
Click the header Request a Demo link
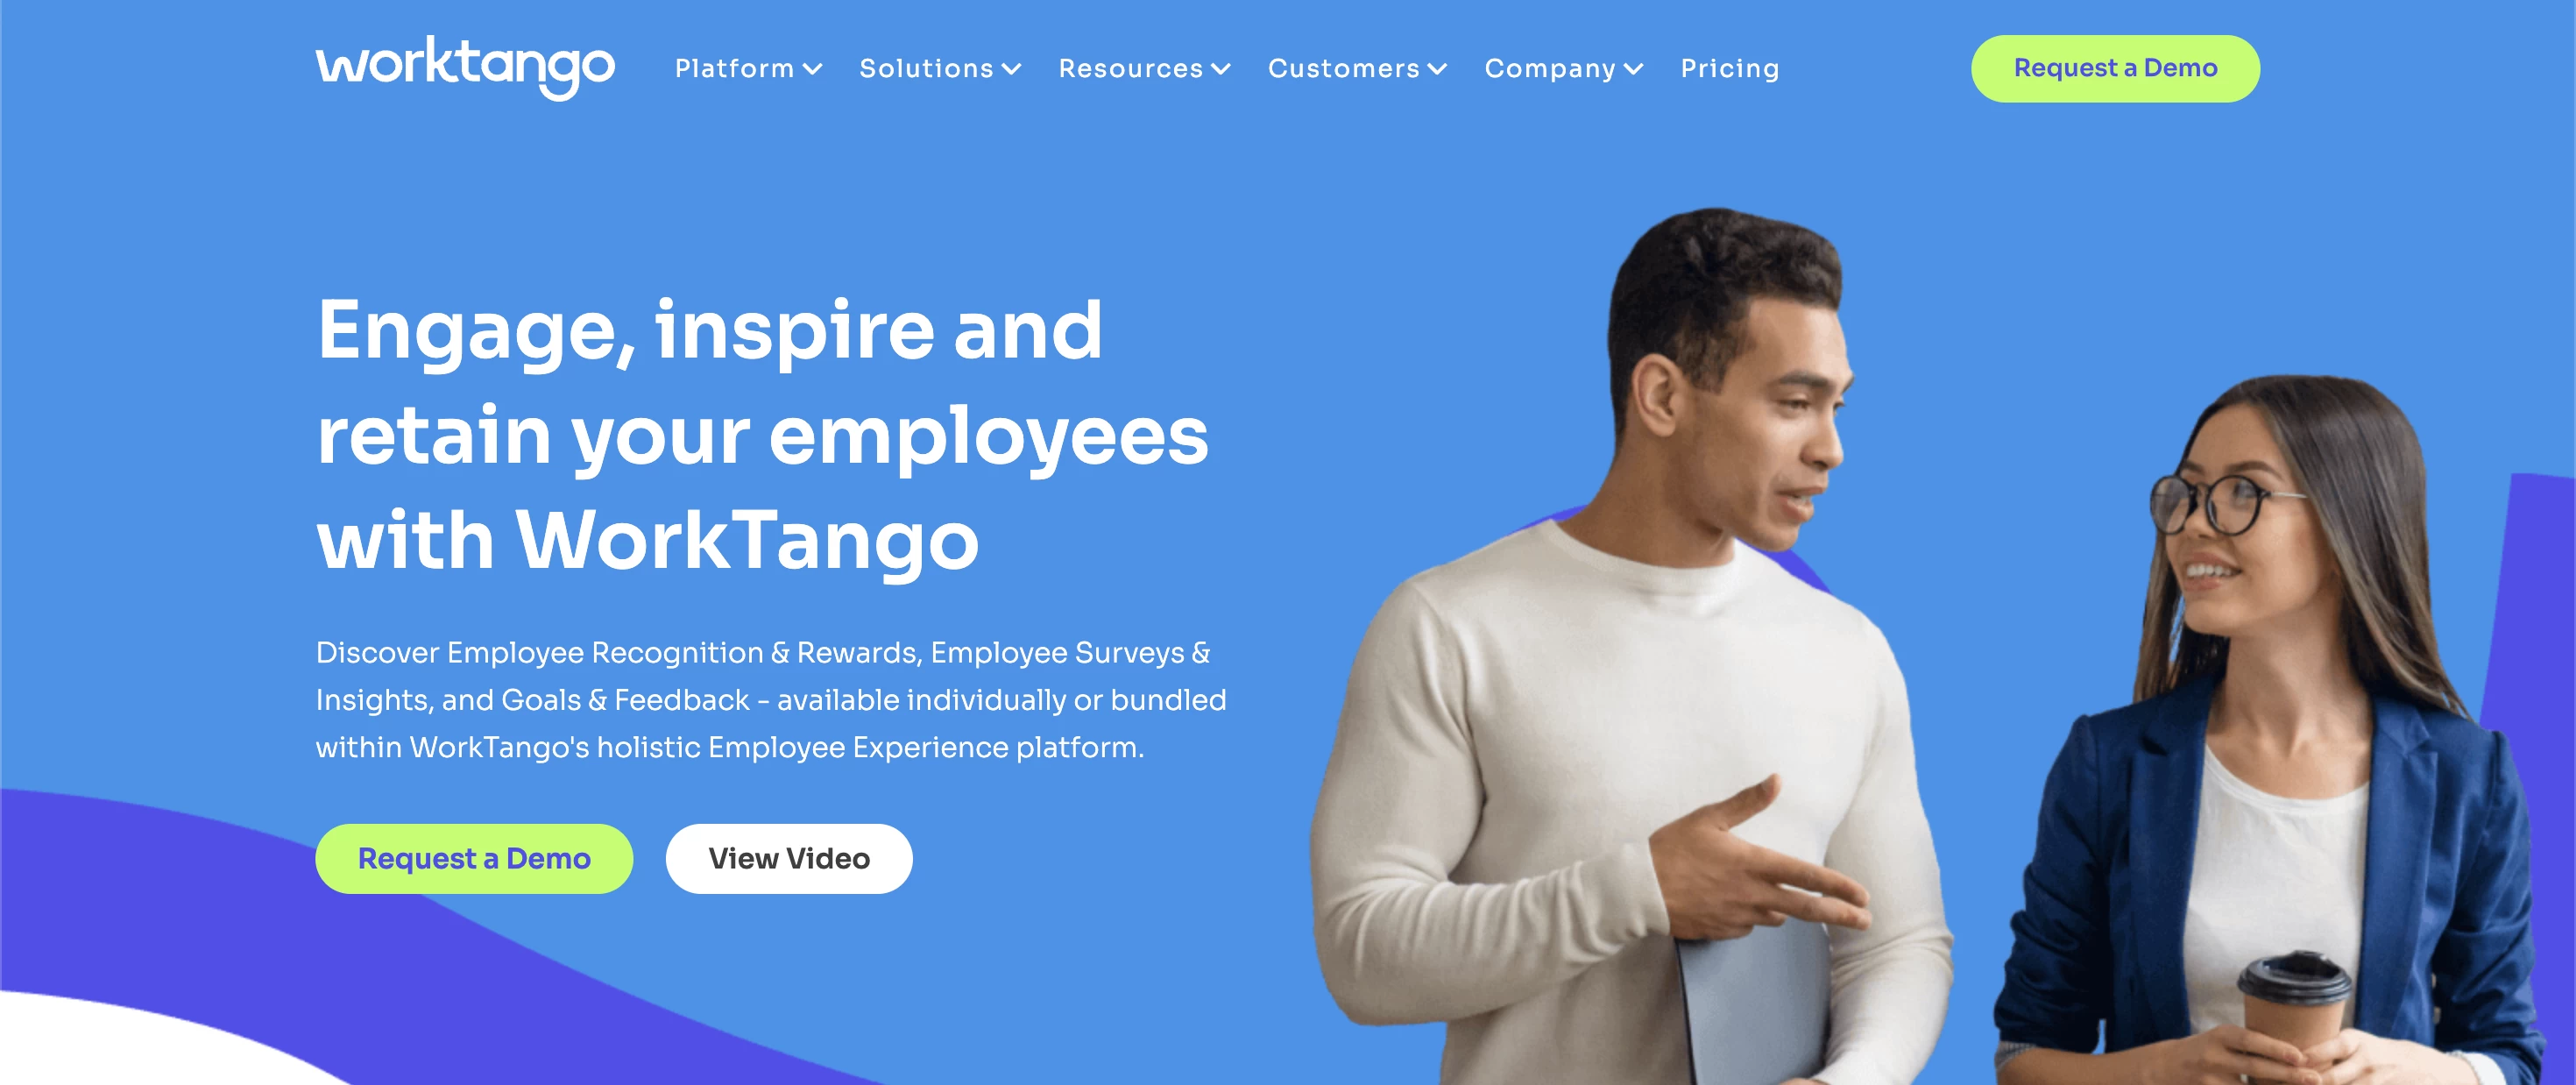2118,67
